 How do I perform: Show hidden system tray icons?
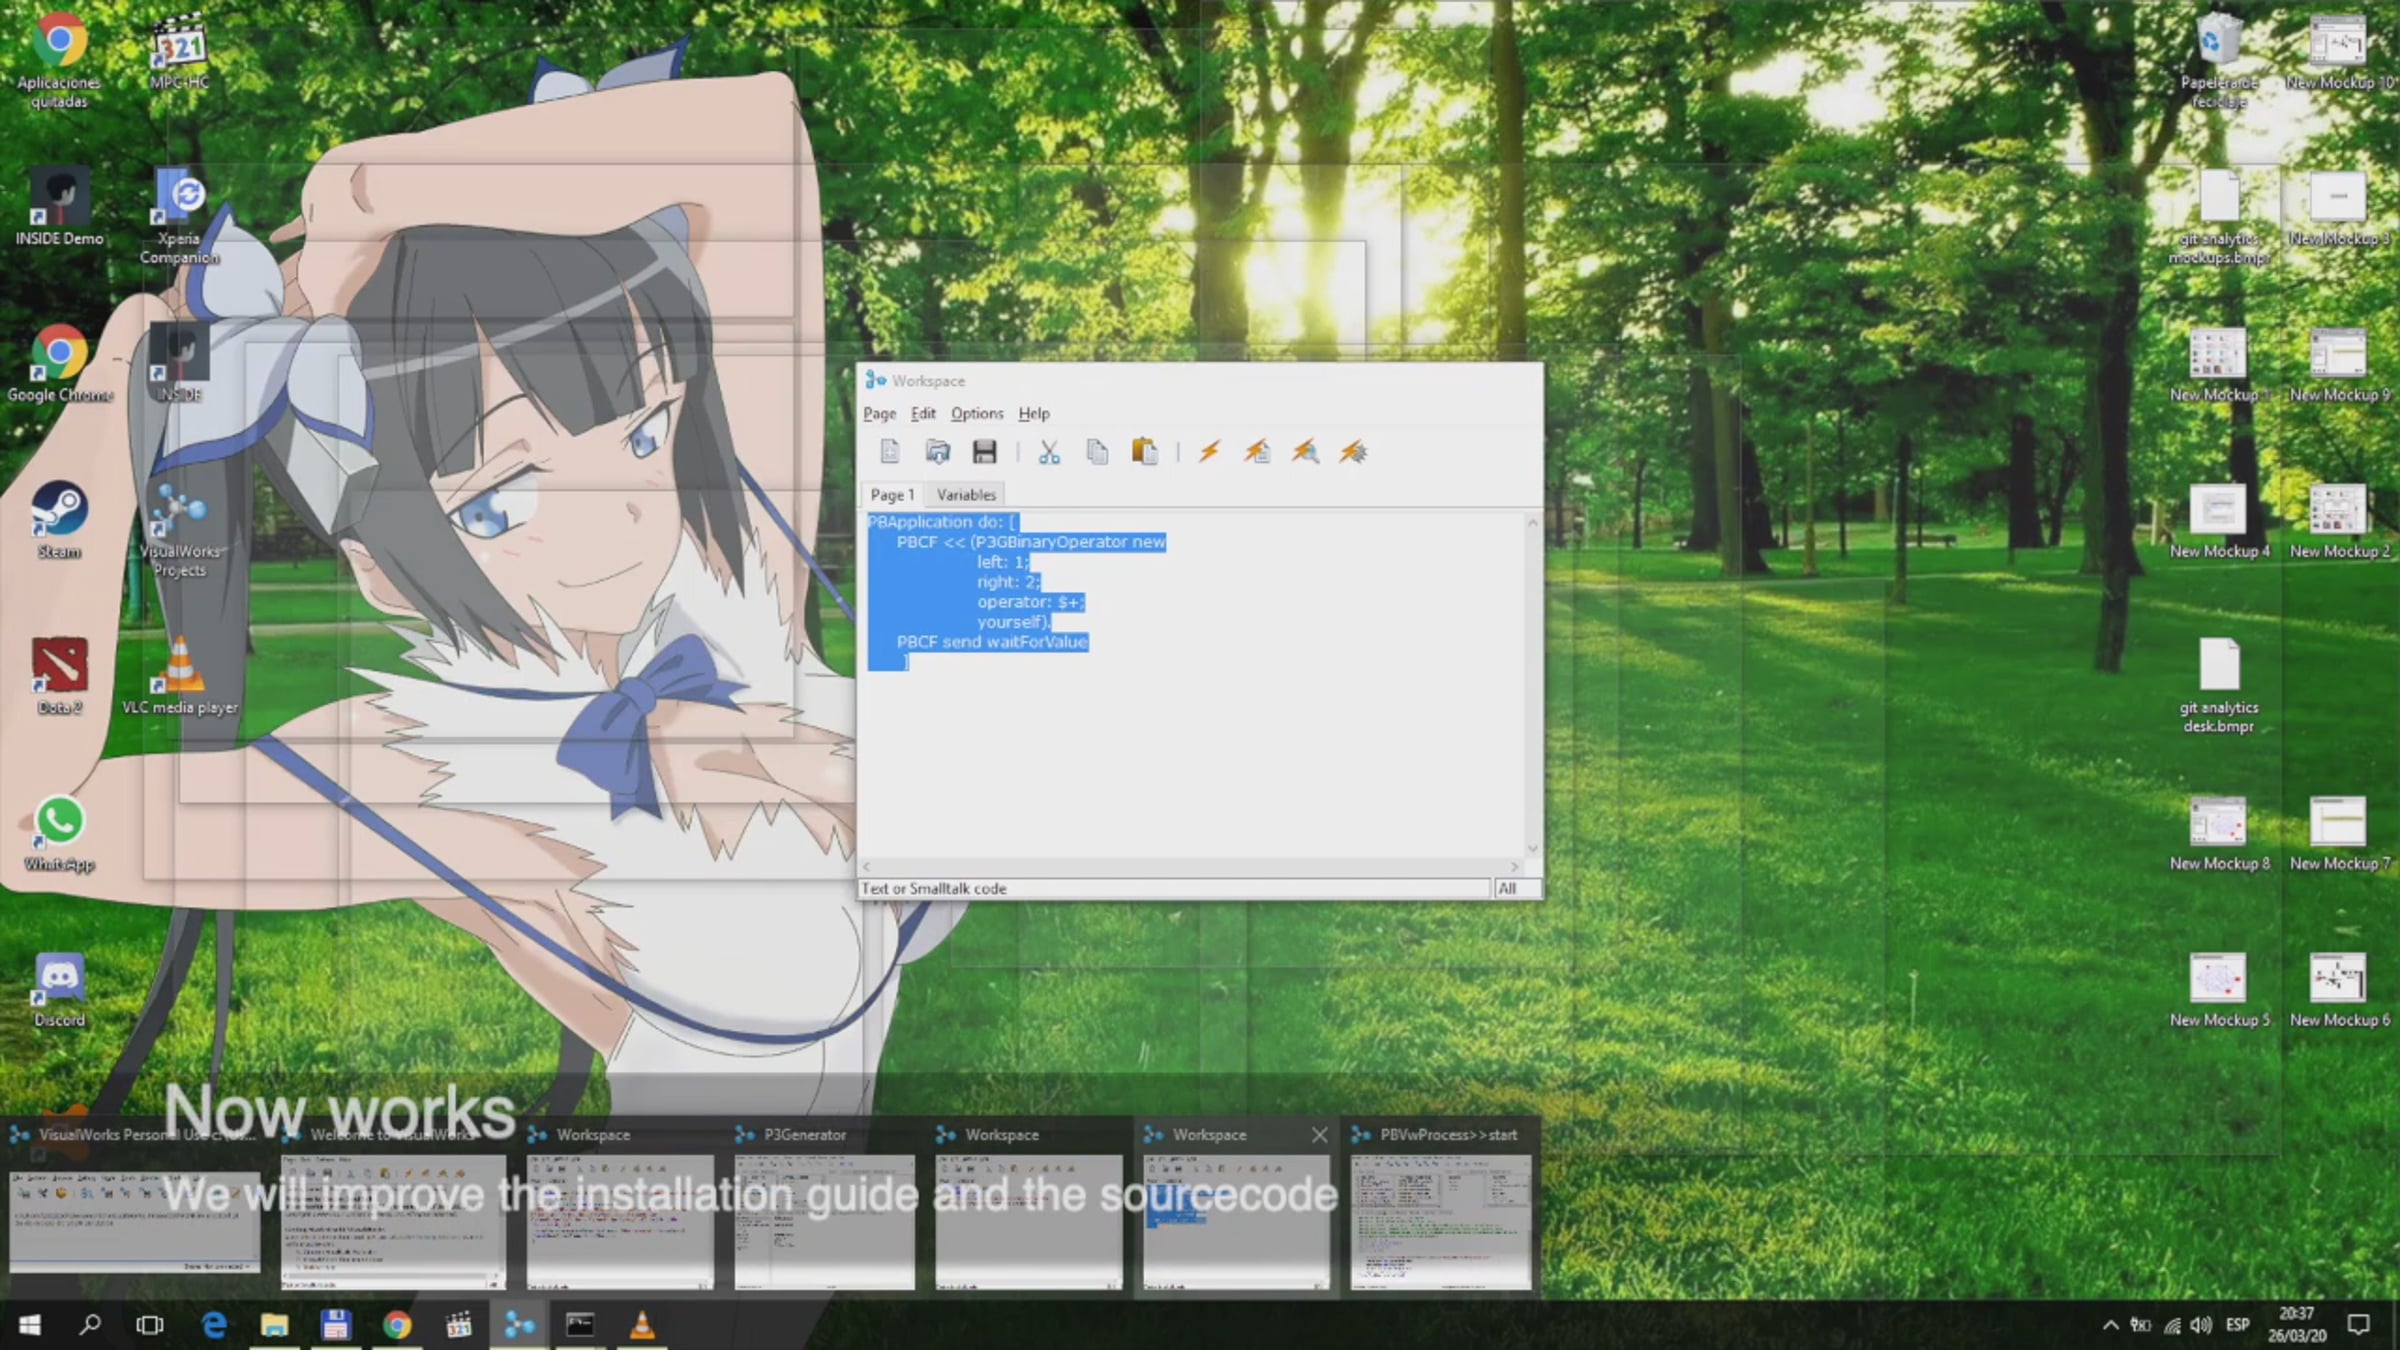(2110, 1325)
